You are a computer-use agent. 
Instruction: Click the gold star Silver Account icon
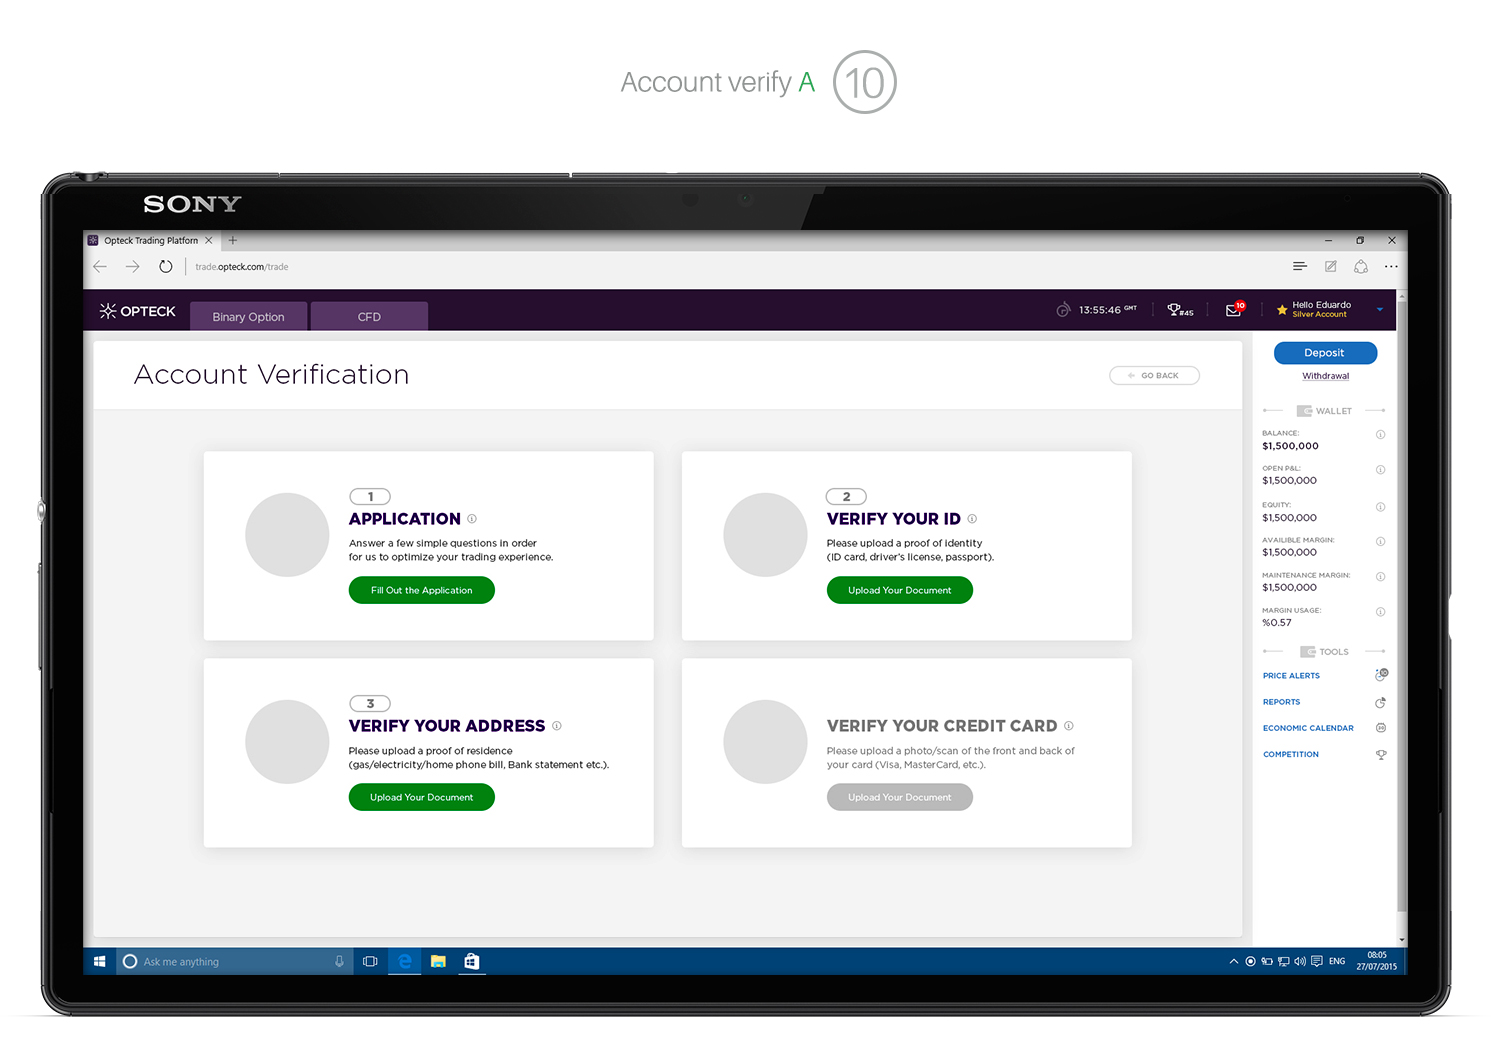click(1282, 310)
